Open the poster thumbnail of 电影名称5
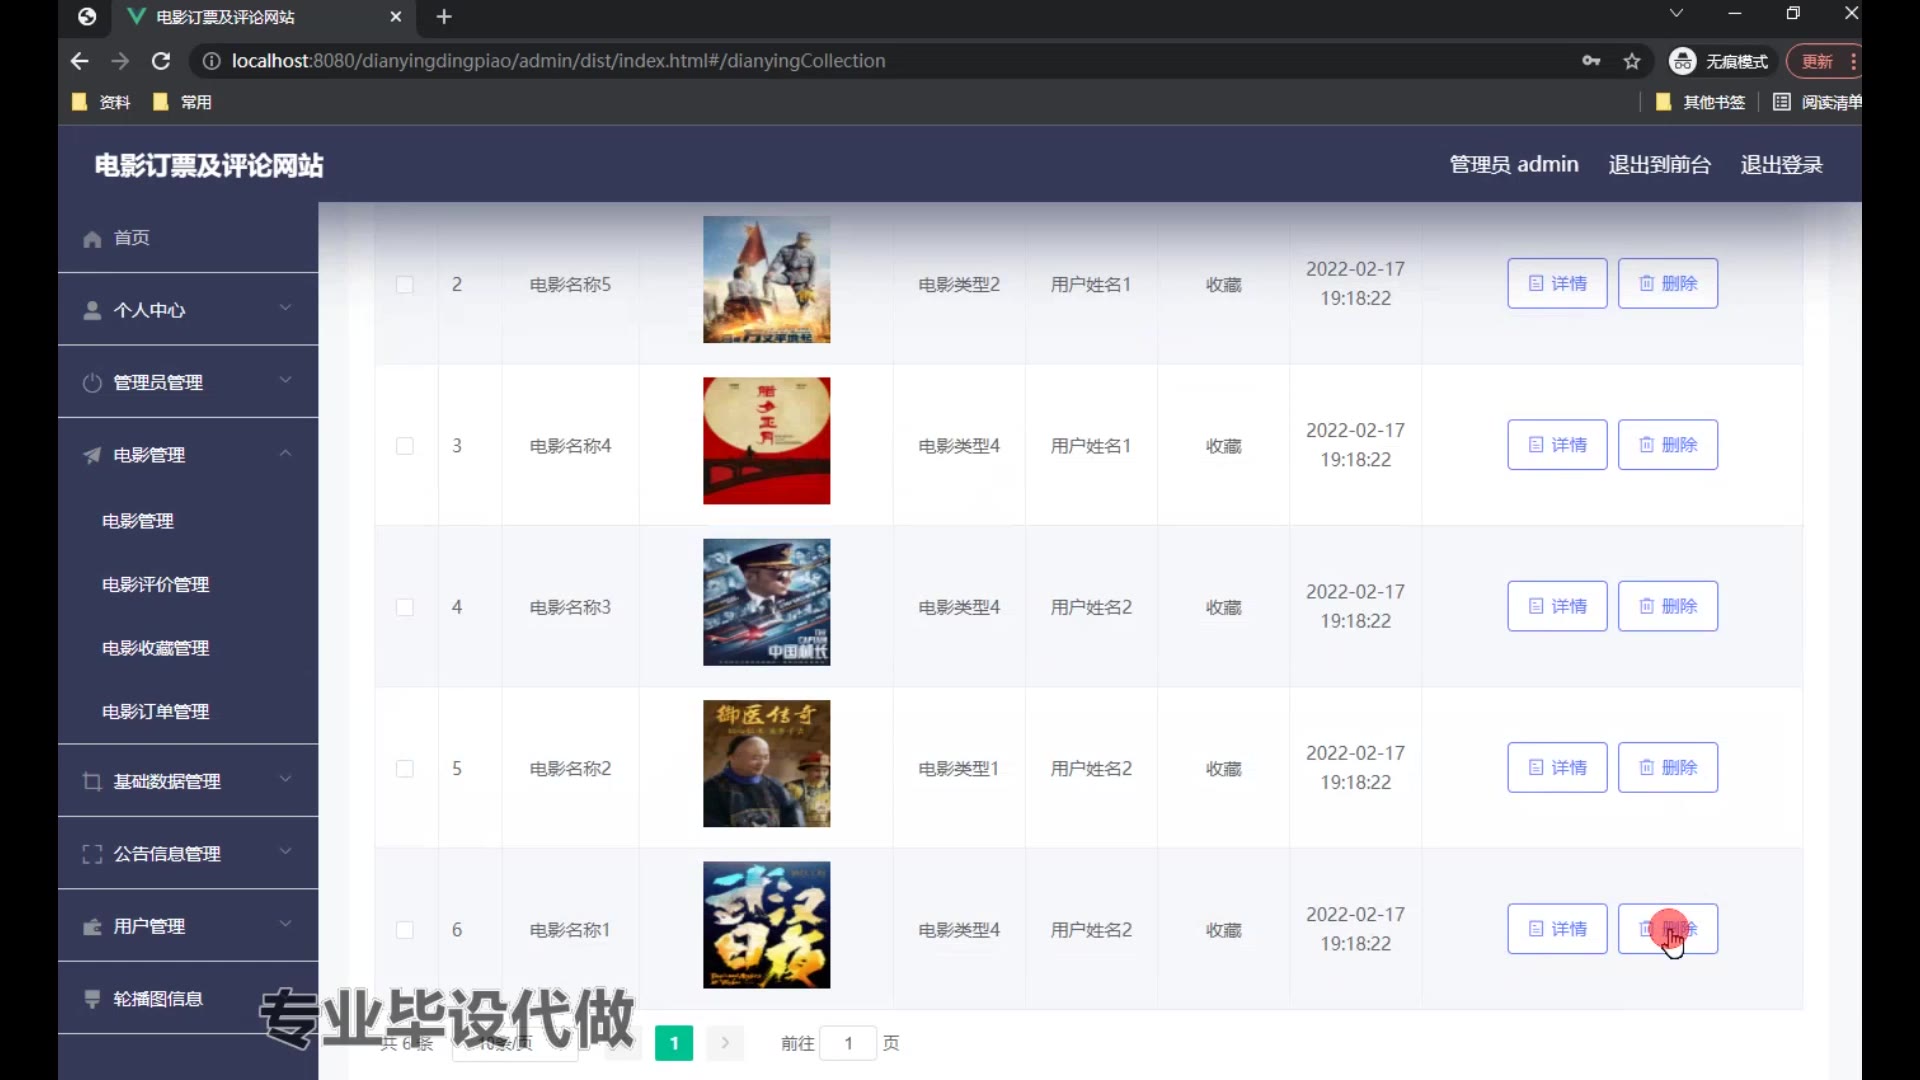 (x=766, y=280)
